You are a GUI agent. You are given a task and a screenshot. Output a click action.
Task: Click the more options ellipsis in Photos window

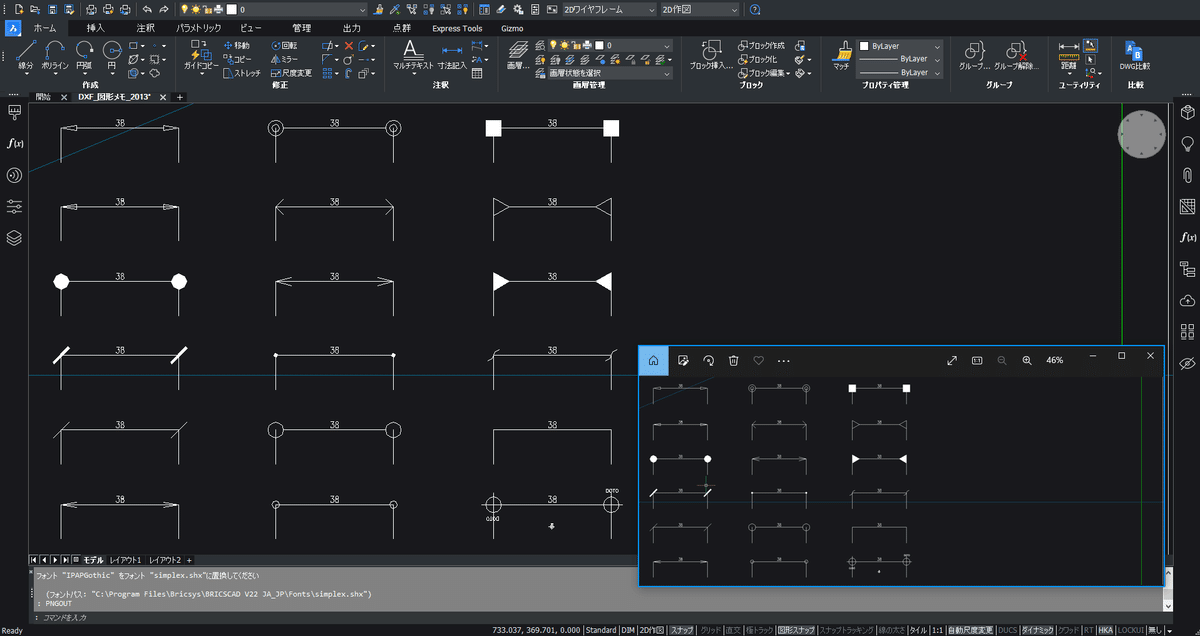click(x=783, y=360)
